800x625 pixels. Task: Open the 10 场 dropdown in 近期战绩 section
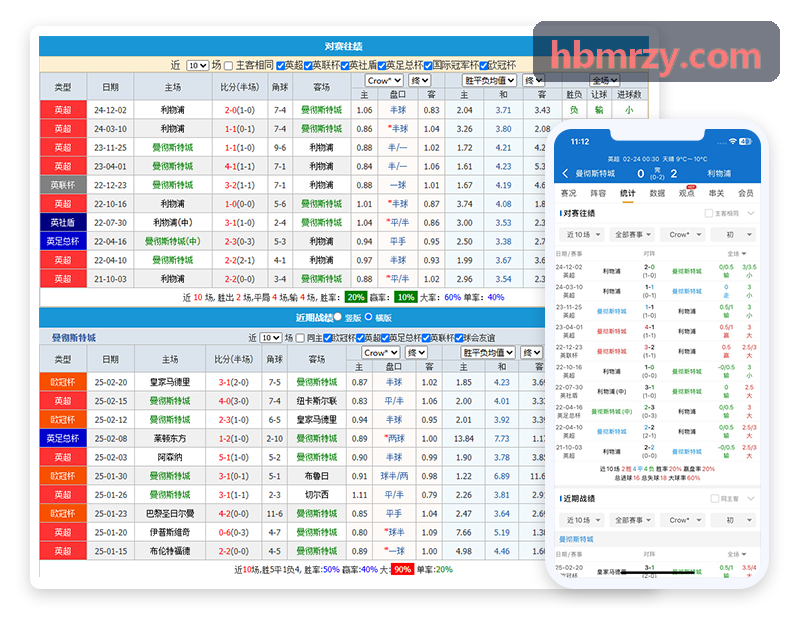[270, 338]
